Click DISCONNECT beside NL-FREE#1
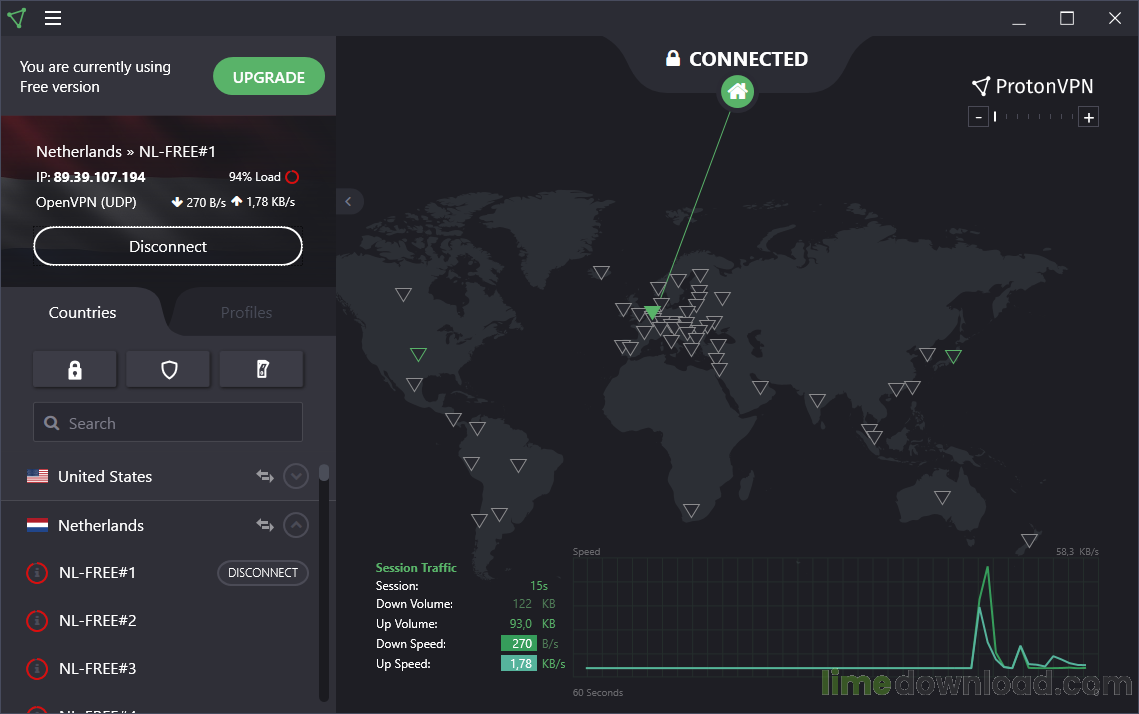1139x714 pixels. 263,572
